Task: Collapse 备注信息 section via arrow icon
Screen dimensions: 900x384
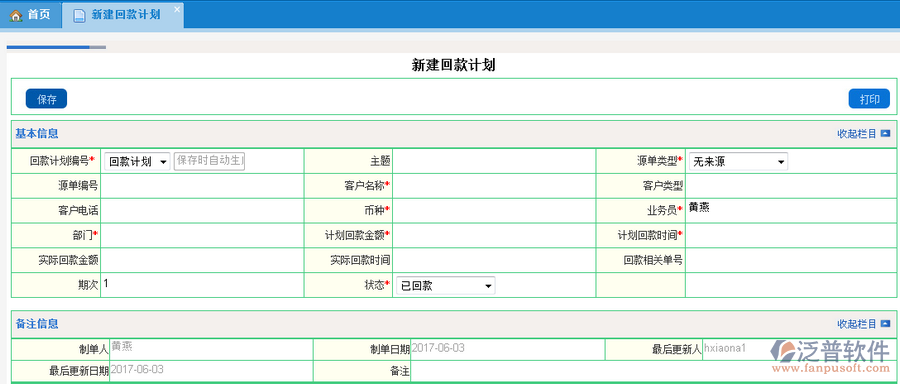Action: click(885, 324)
